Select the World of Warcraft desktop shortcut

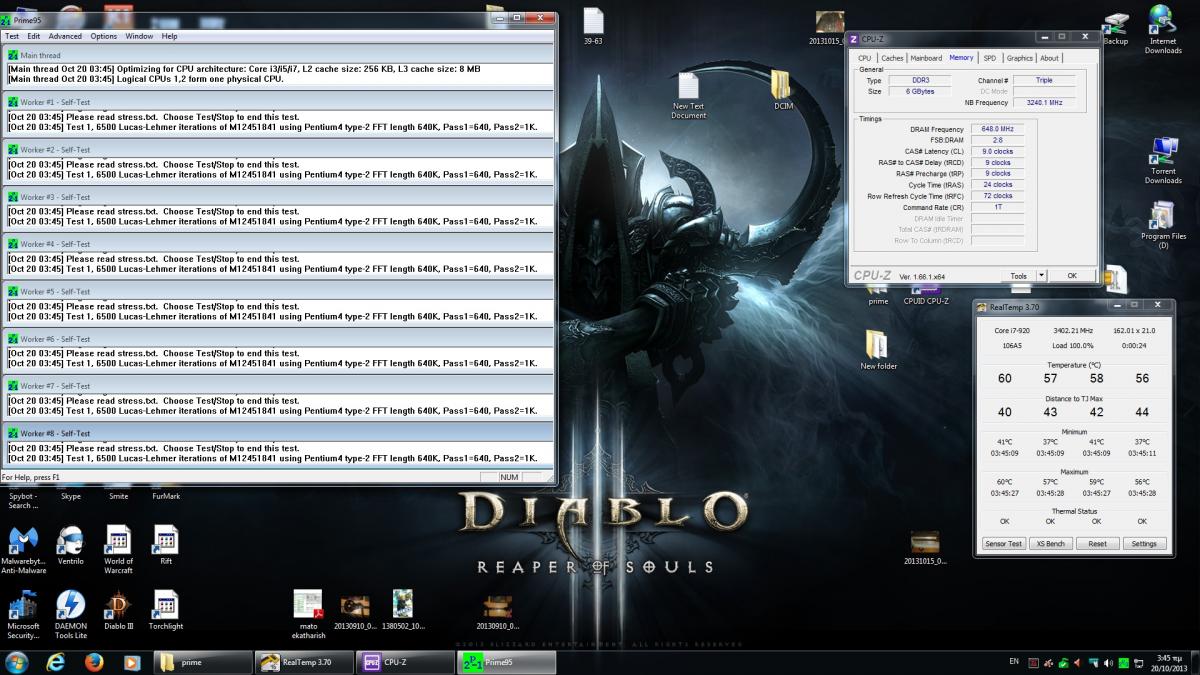[118, 550]
